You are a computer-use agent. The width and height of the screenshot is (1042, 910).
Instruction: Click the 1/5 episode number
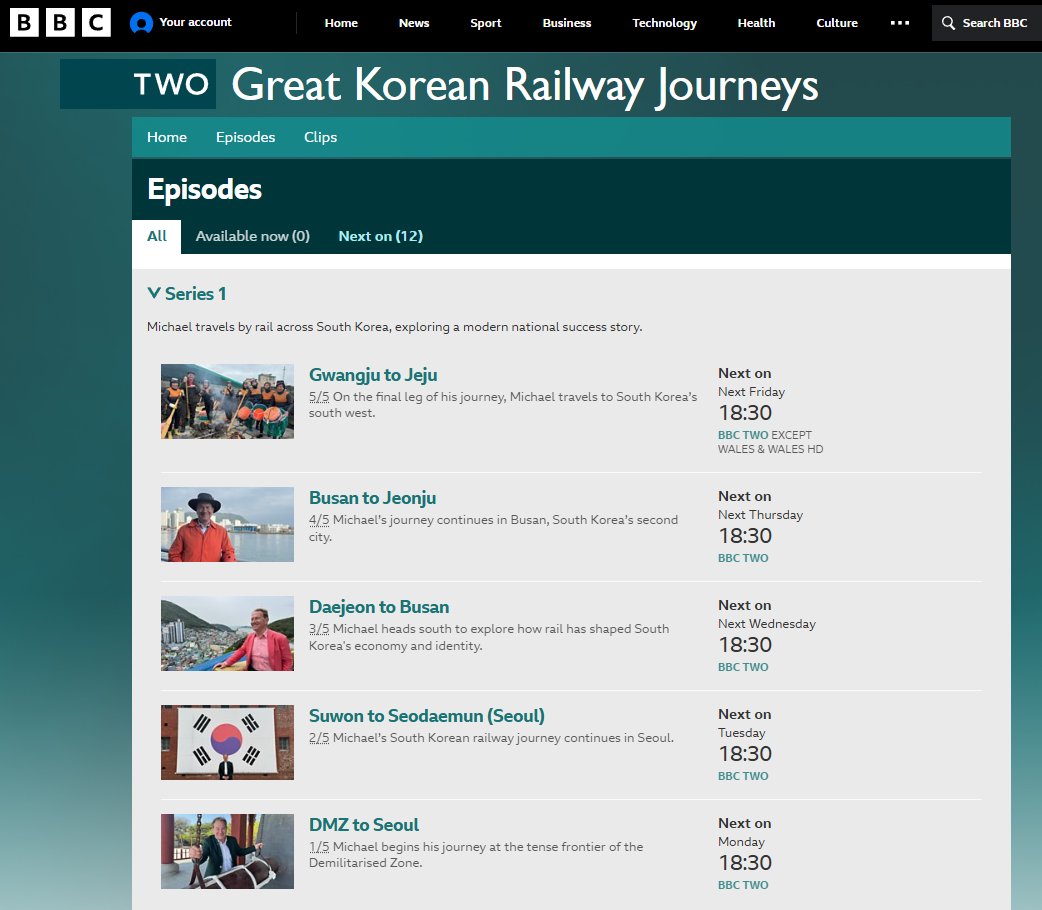[319, 847]
